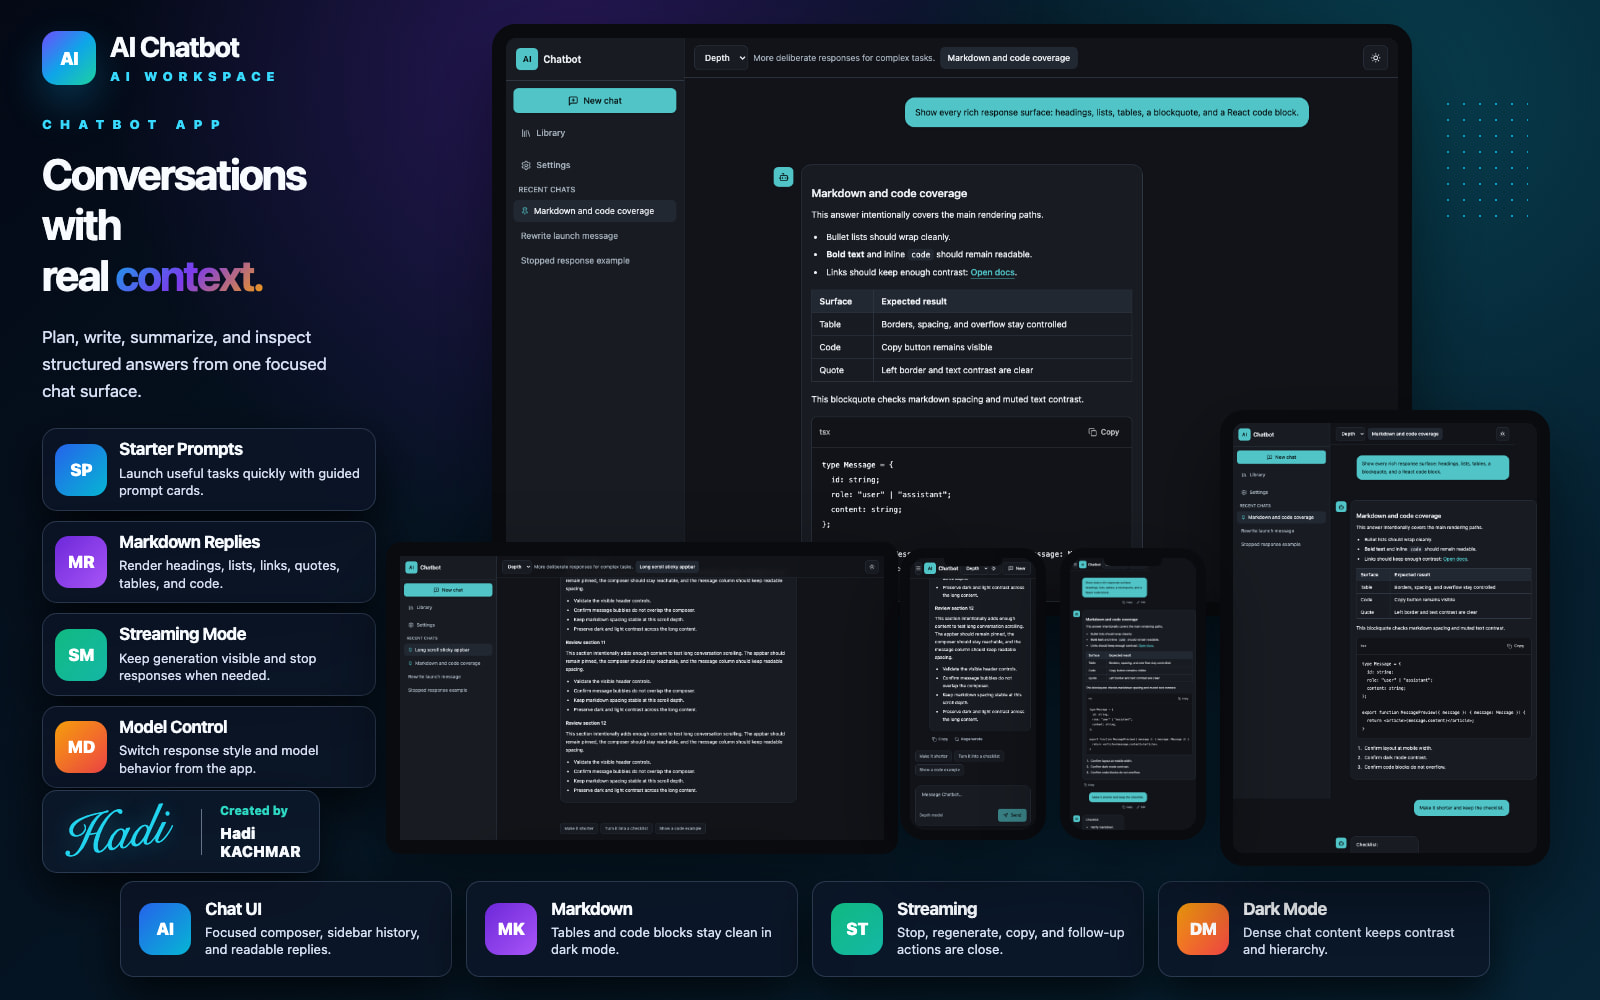
Task: Click the MK badge on the Markdown card
Action: pyautogui.click(x=511, y=929)
